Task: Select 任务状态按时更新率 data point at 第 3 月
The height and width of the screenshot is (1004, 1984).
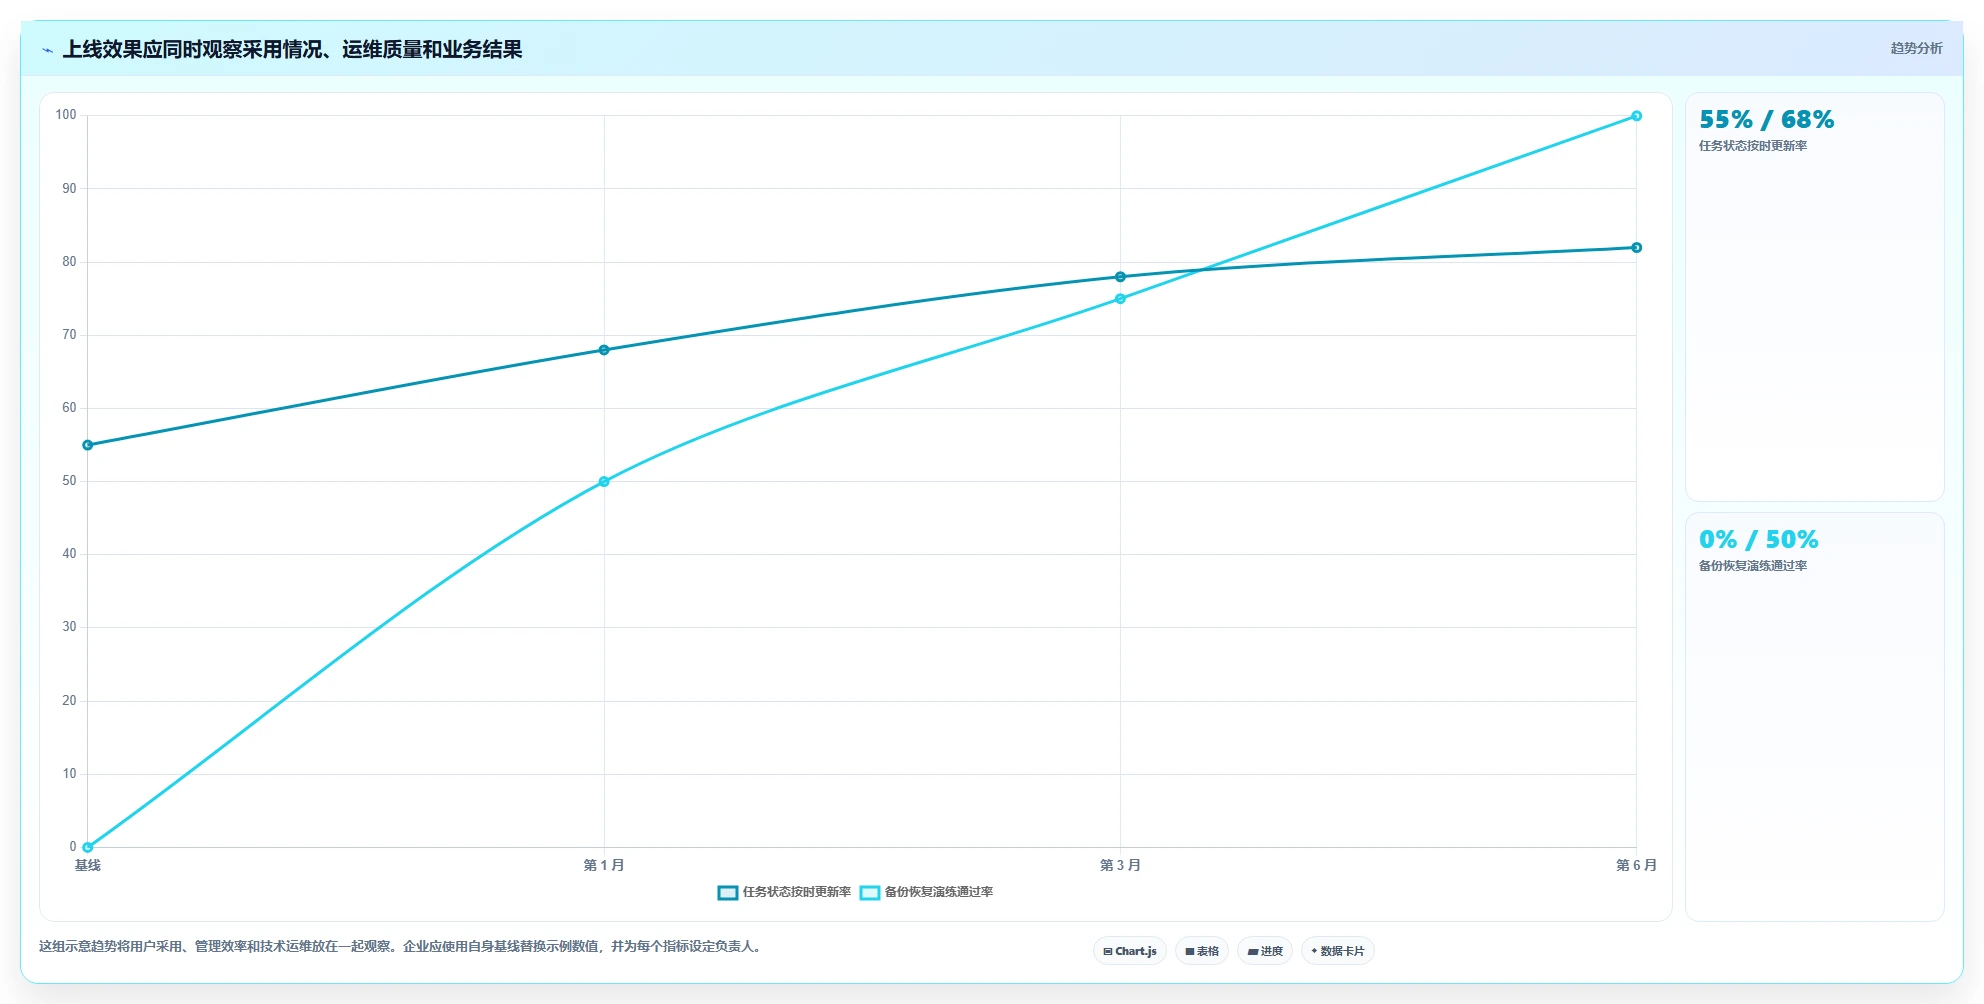Action: click(1120, 277)
